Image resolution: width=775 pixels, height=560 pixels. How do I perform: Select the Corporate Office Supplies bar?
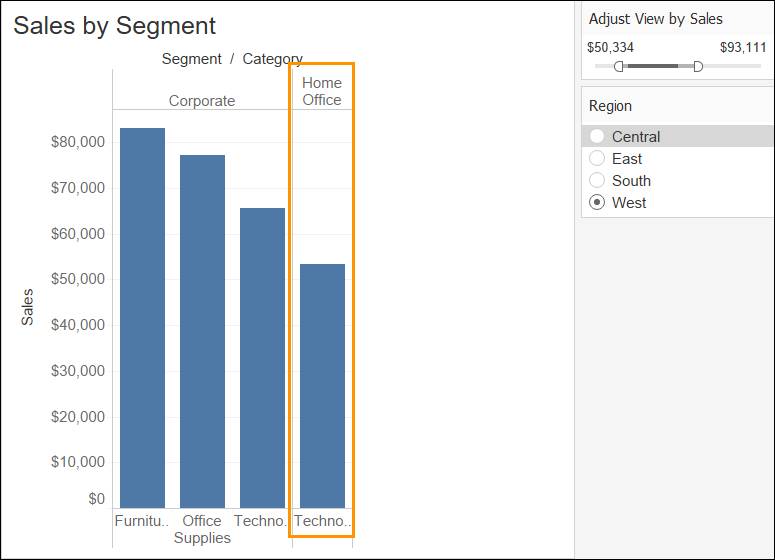[x=202, y=331]
